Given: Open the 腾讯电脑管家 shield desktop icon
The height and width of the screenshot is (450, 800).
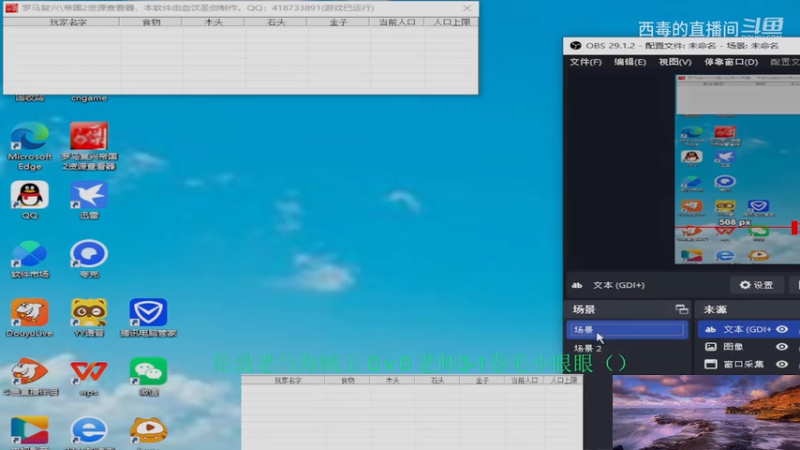Looking at the screenshot, I should coord(148,317).
